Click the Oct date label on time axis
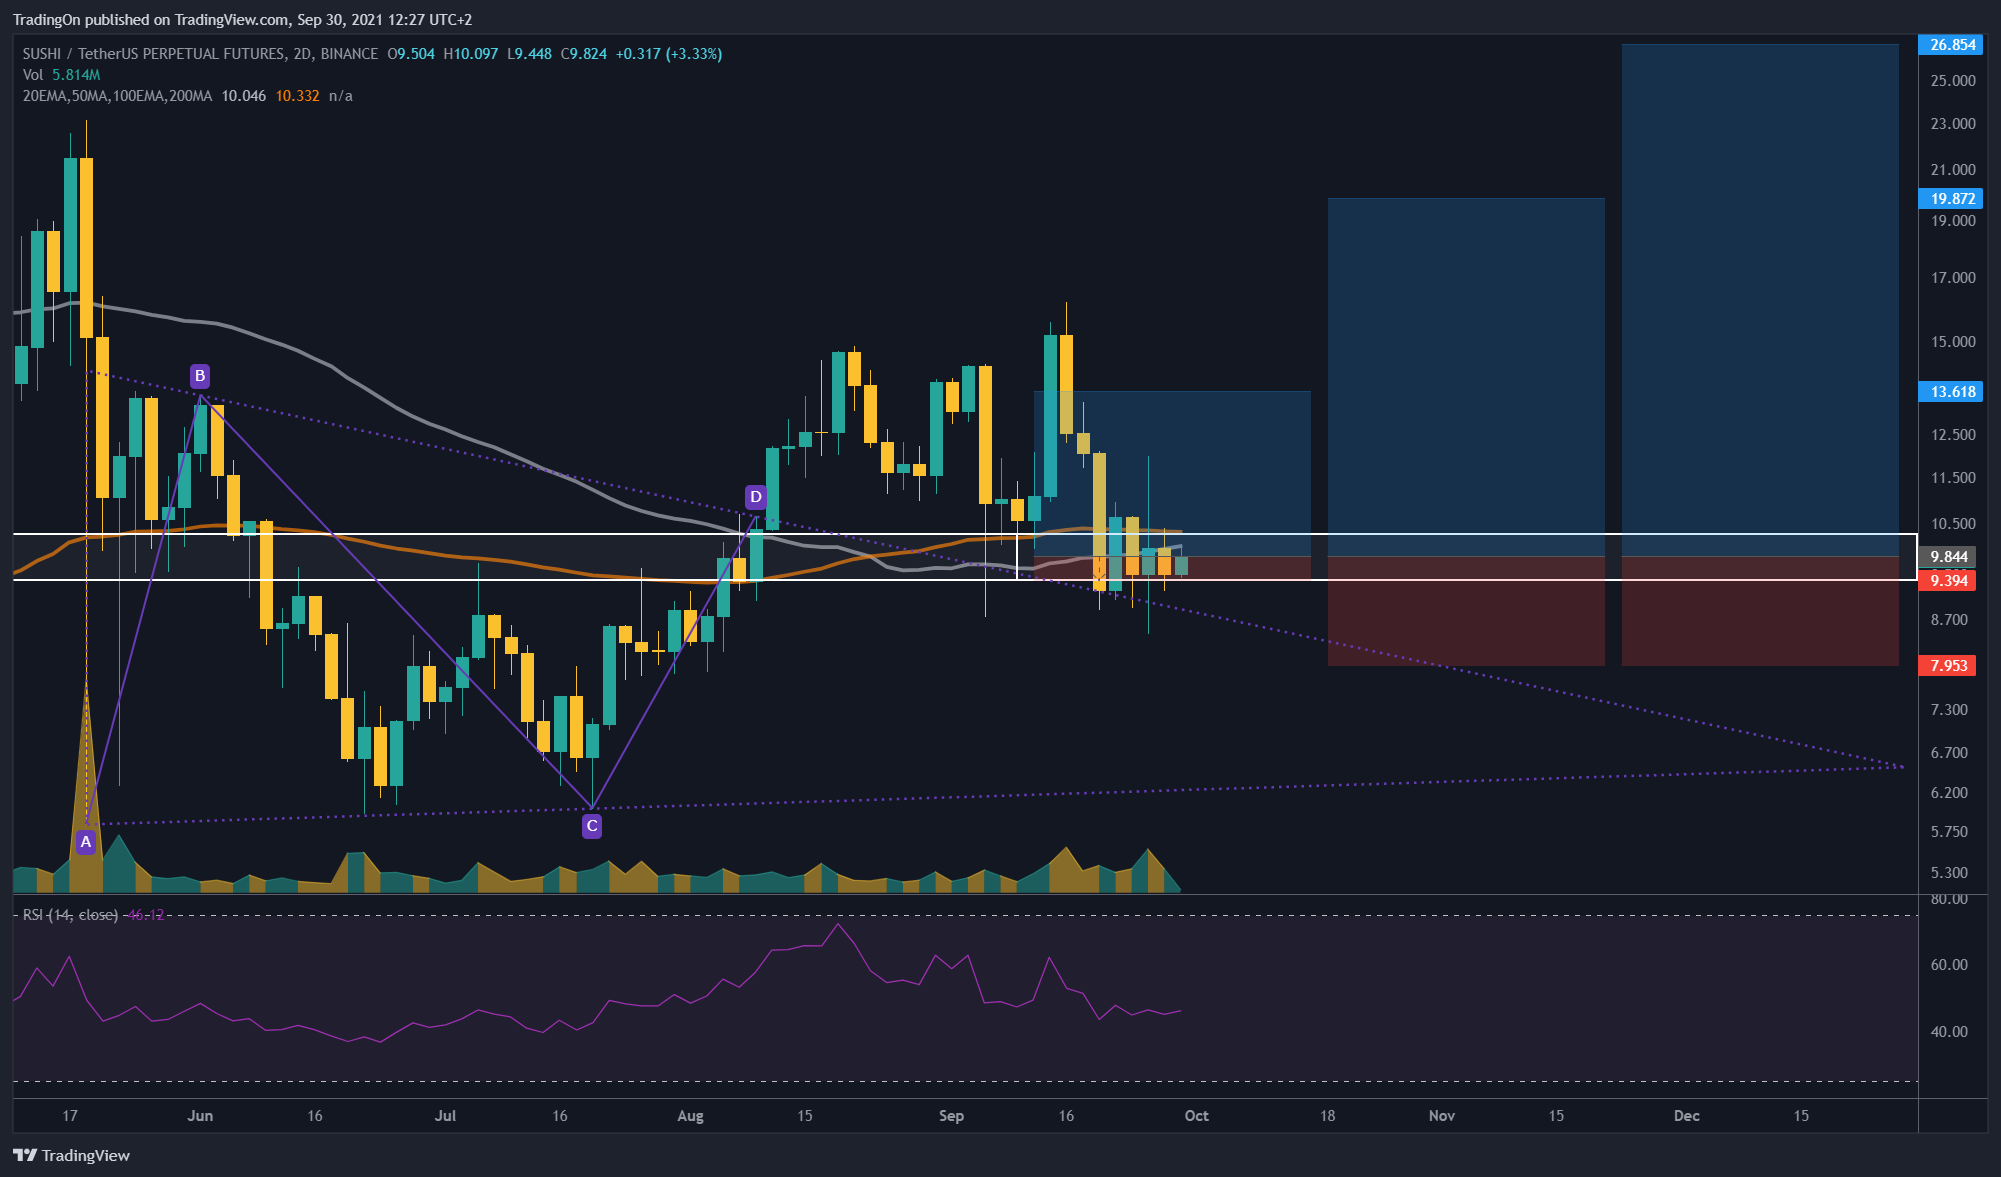The width and height of the screenshot is (2001, 1177). pos(1196,1116)
